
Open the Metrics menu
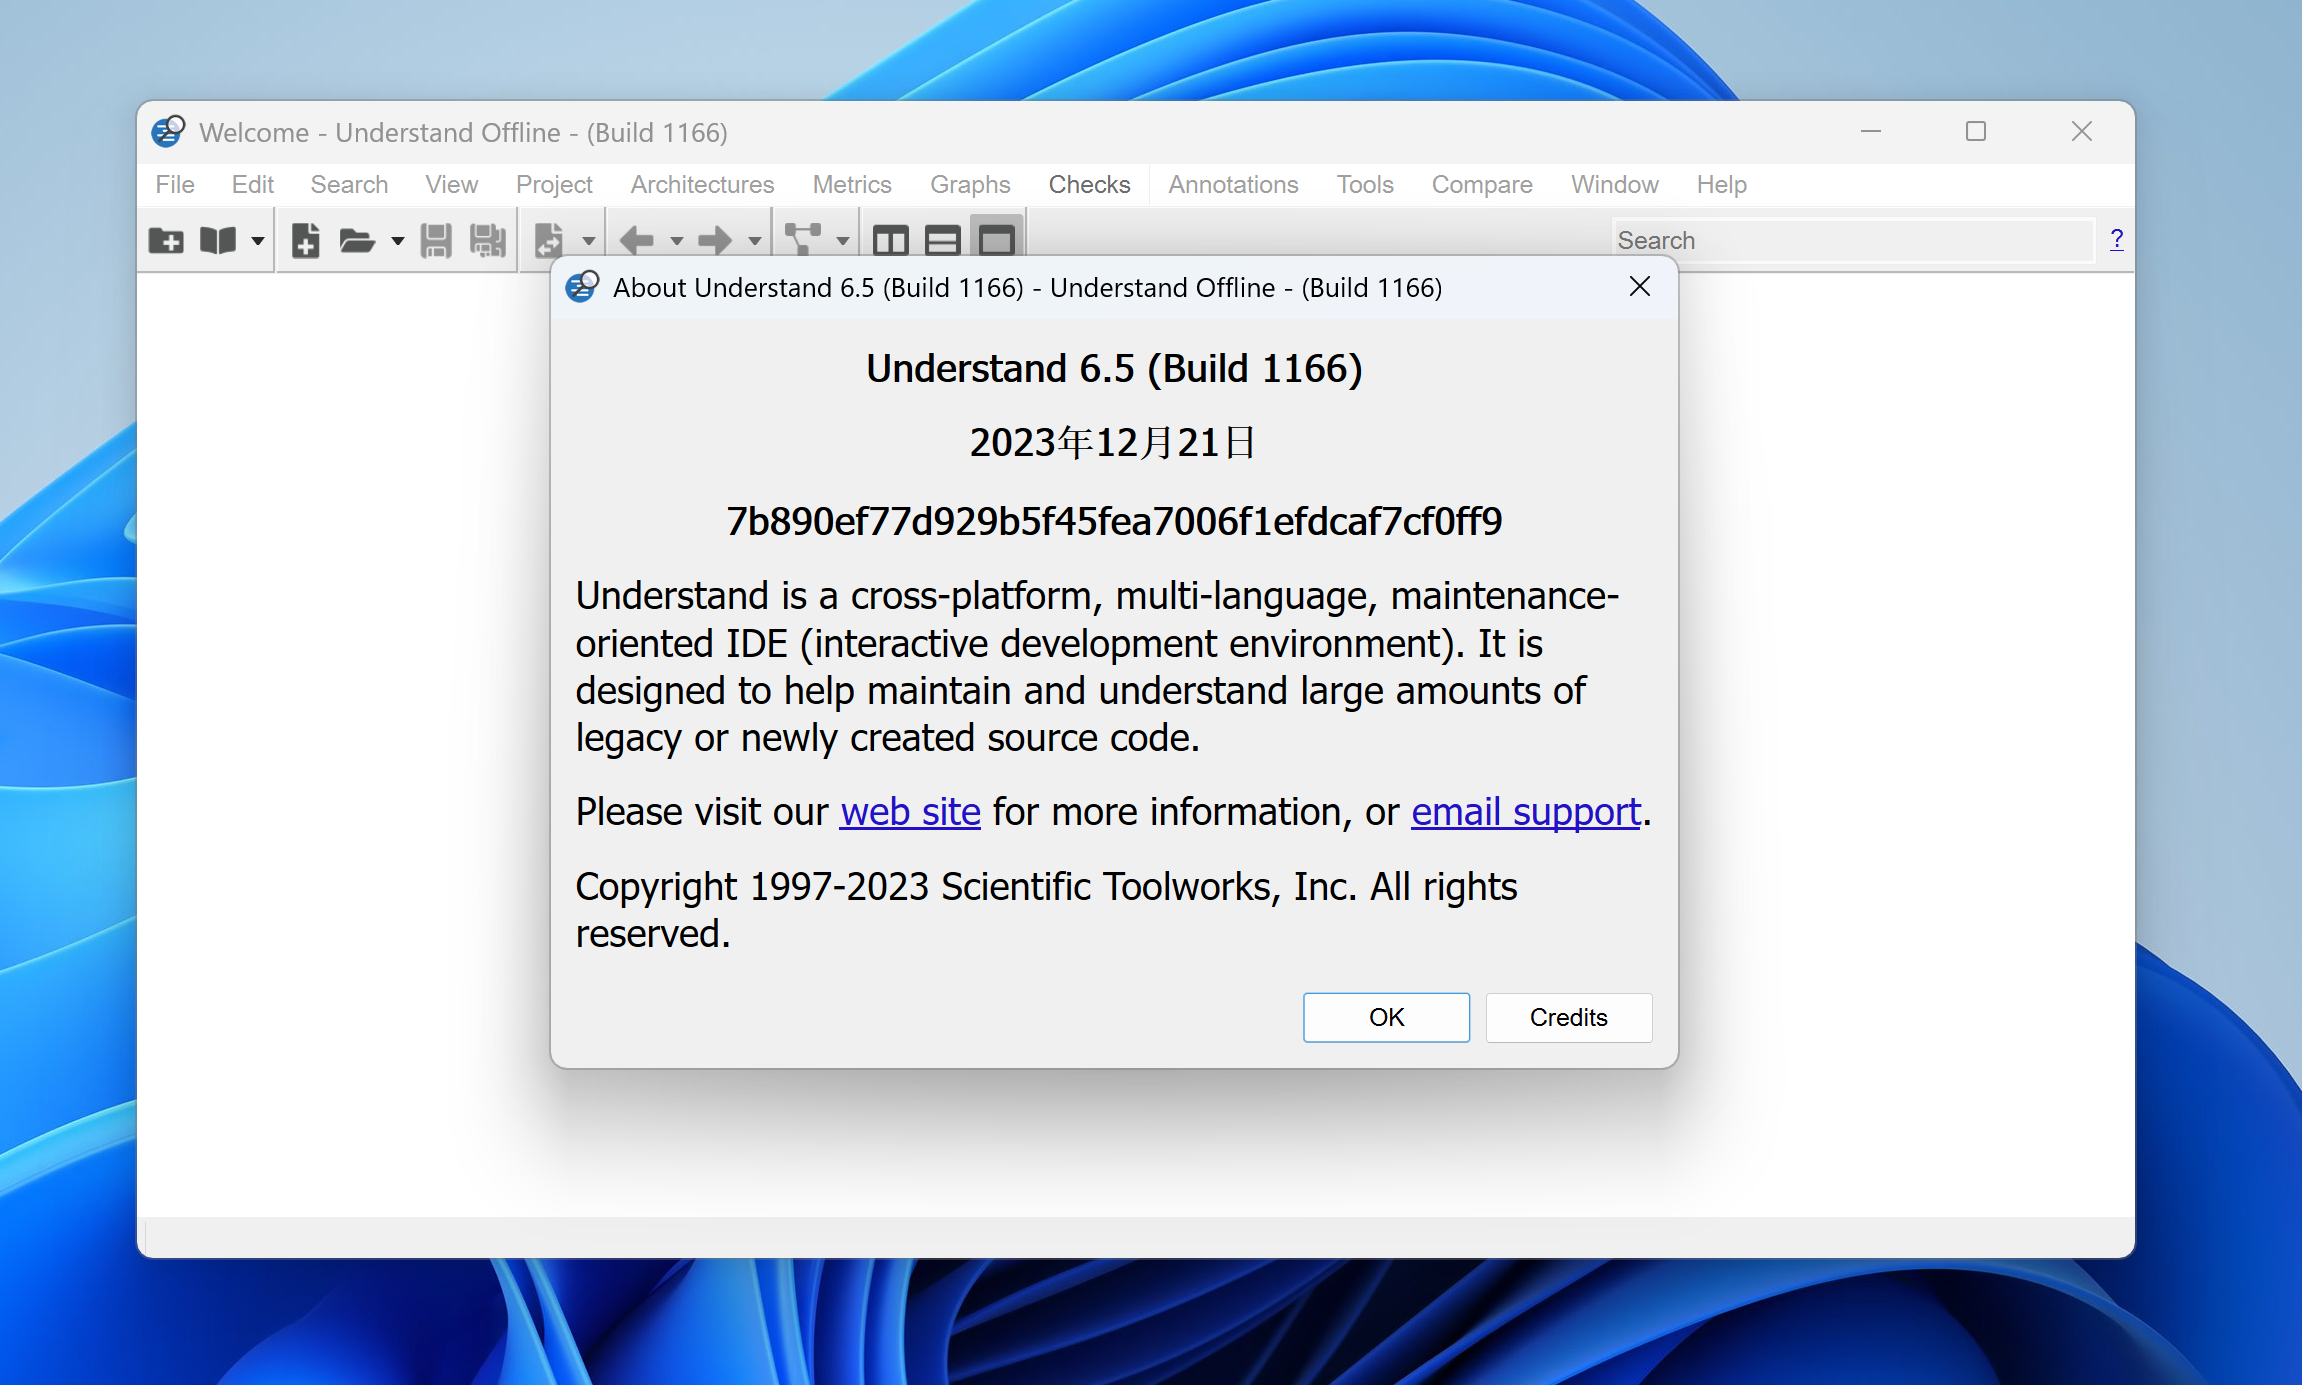[x=852, y=184]
